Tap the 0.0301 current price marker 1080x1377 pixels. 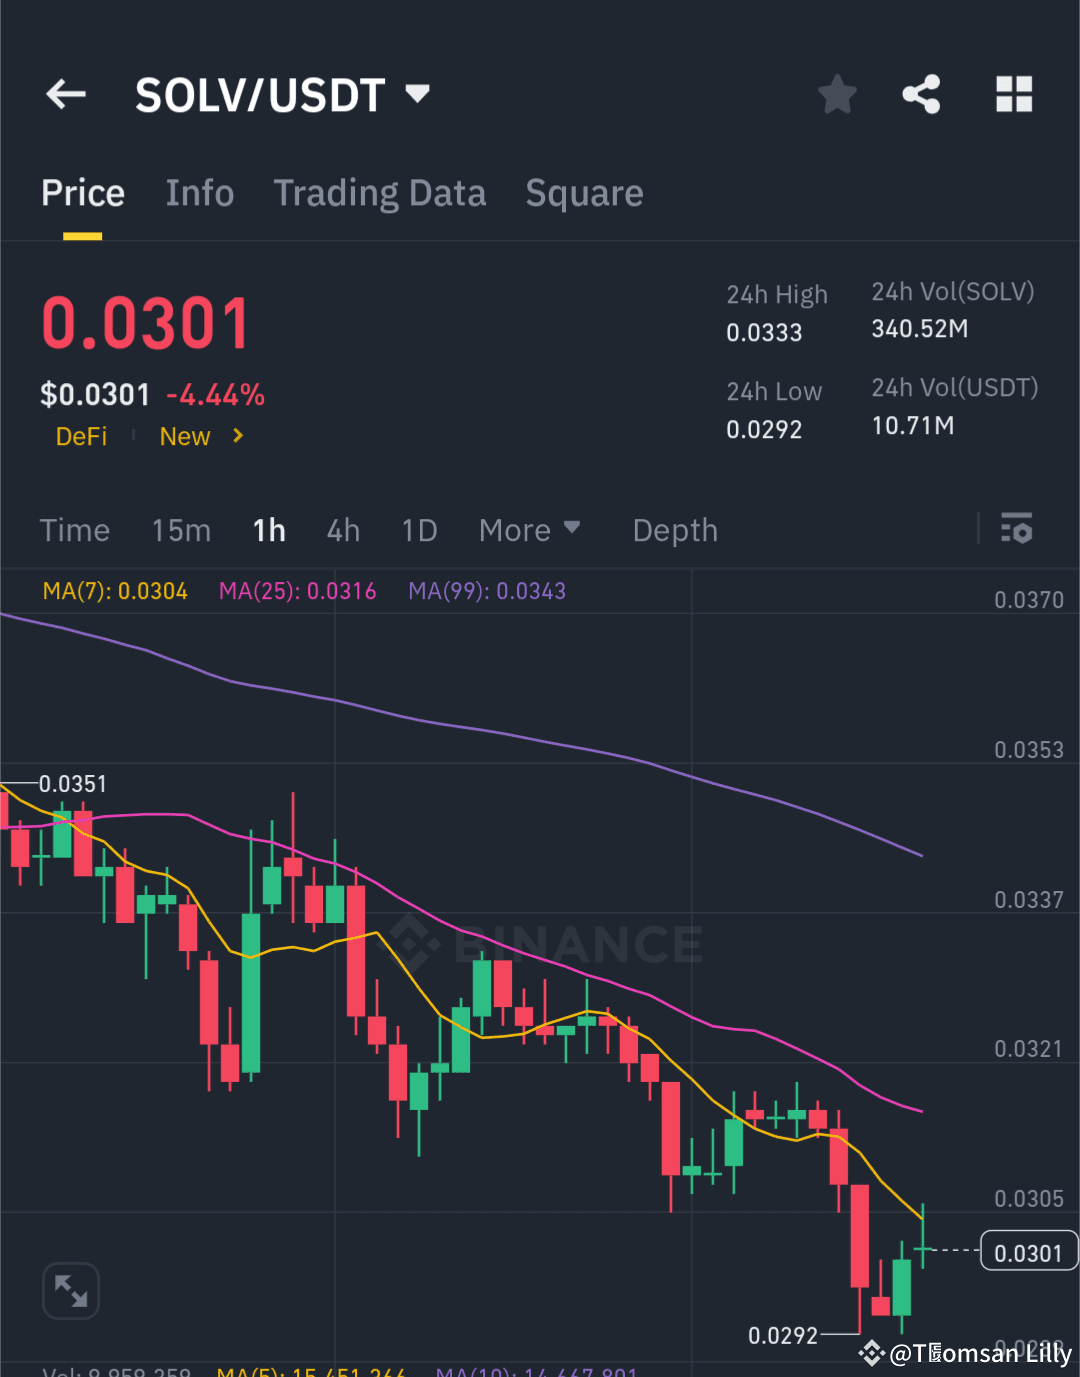pos(1028,1251)
